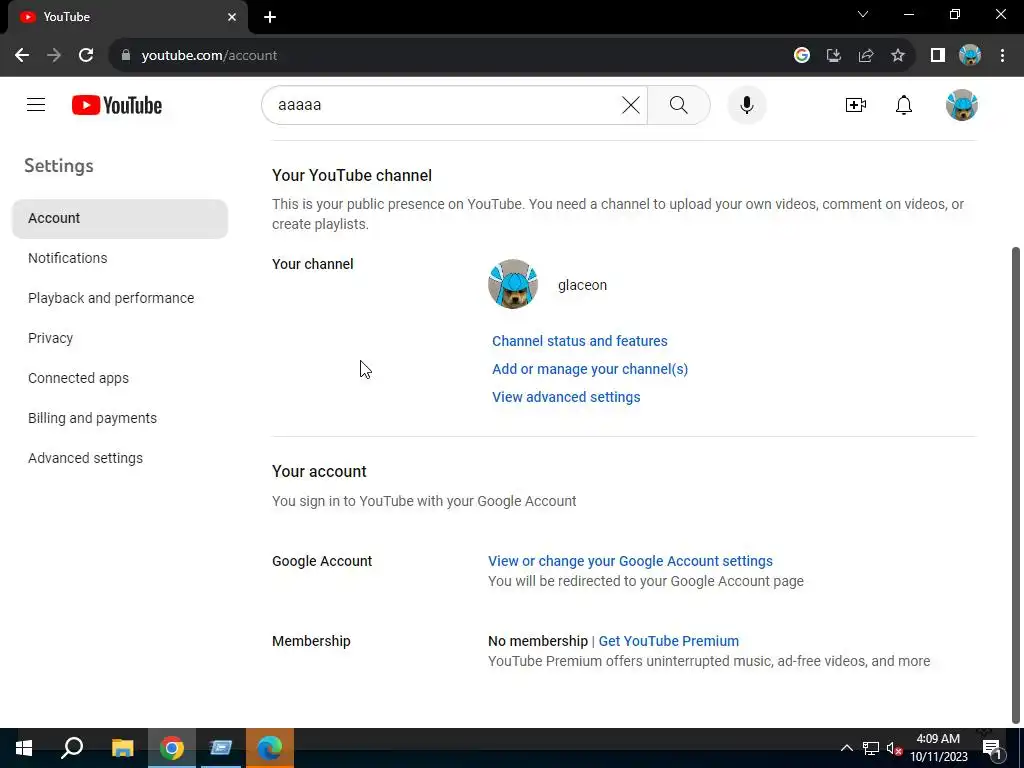This screenshot has width=1024, height=768.
Task: Click the Google icon in address bar
Action: point(802,56)
